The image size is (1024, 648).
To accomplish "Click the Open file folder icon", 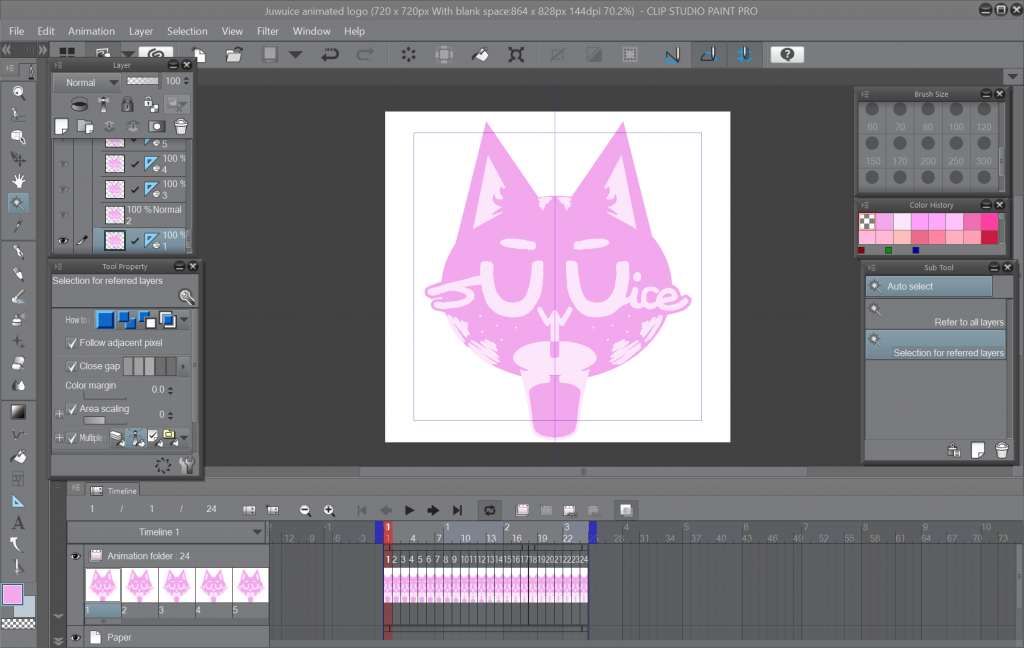I will pyautogui.click(x=235, y=54).
